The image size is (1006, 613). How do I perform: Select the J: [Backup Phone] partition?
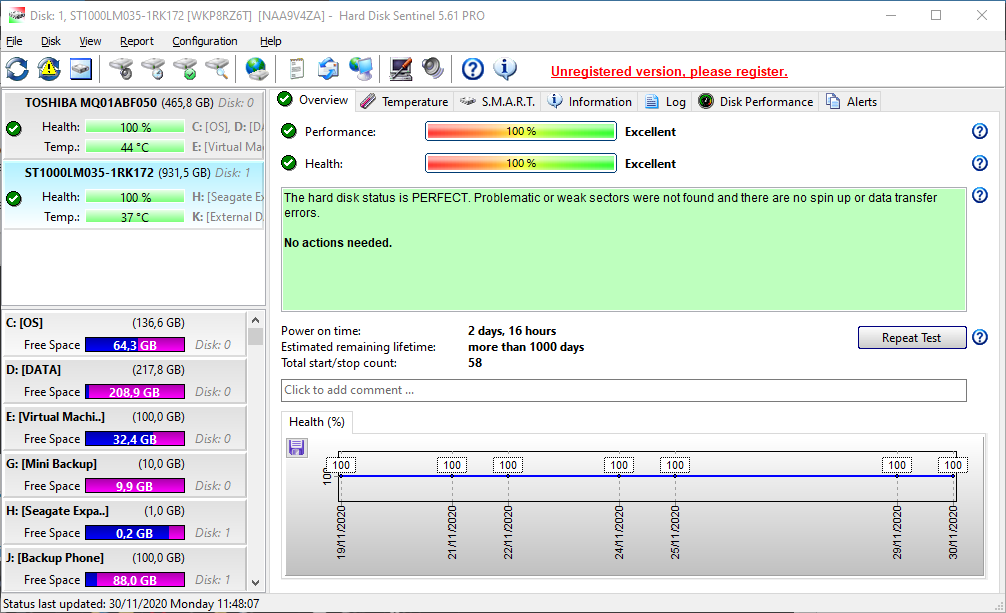tap(124, 568)
